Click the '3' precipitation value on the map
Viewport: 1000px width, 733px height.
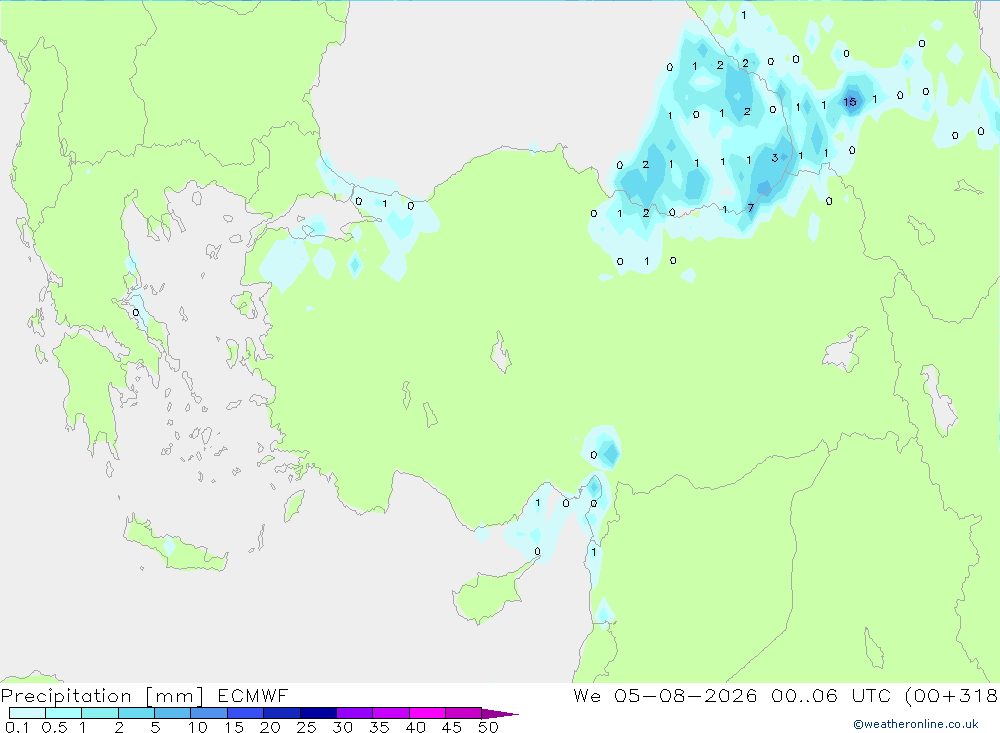click(x=775, y=158)
